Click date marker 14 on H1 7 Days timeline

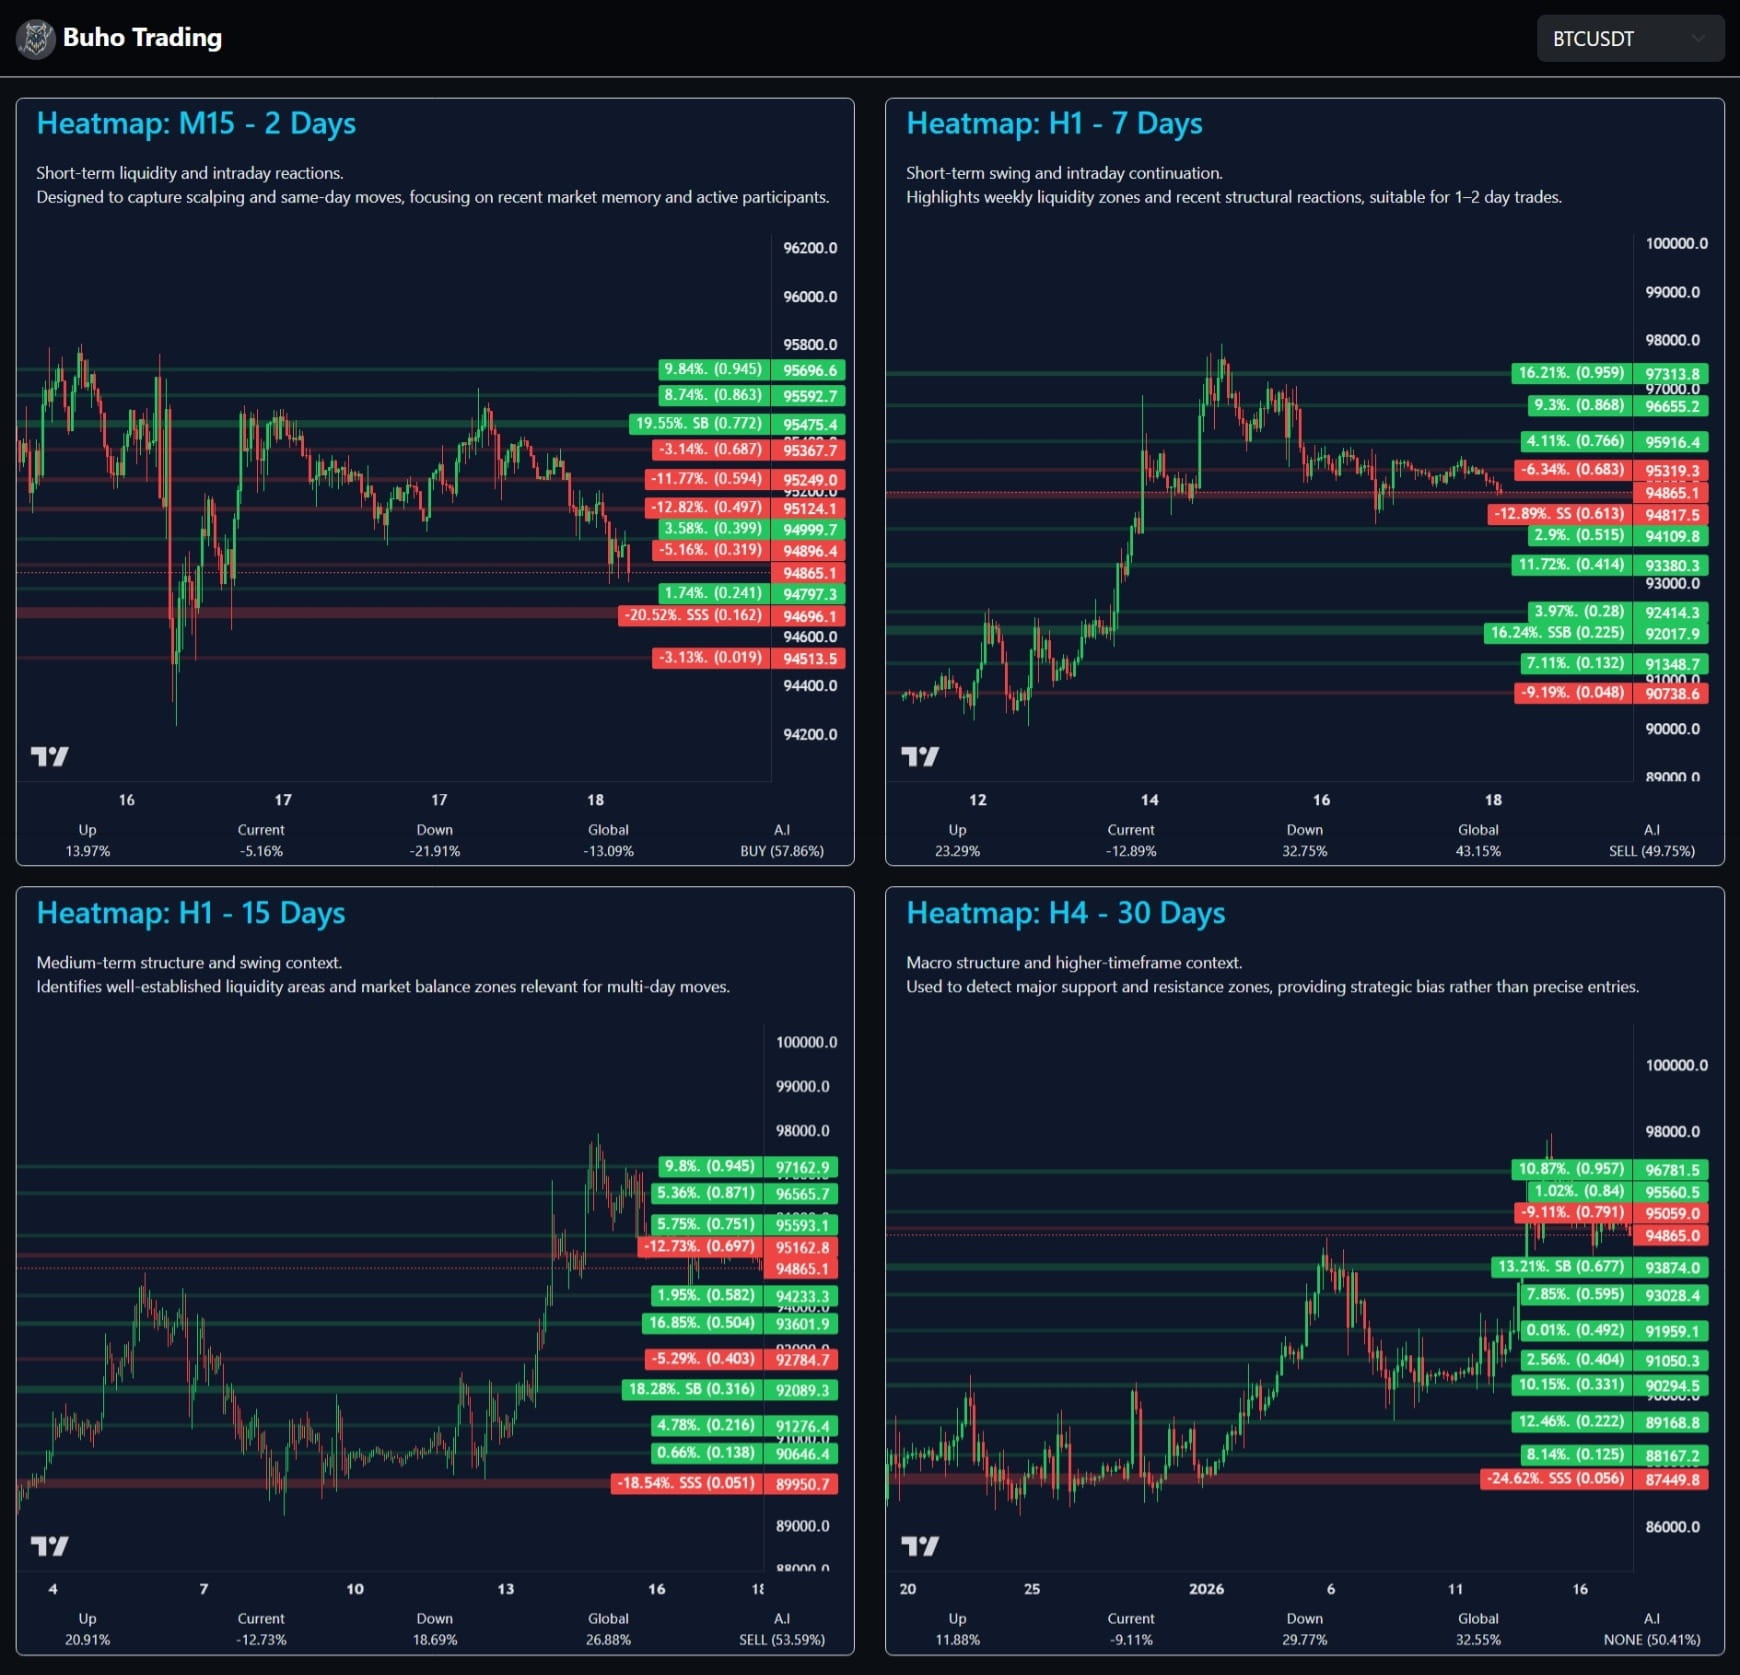1149,800
